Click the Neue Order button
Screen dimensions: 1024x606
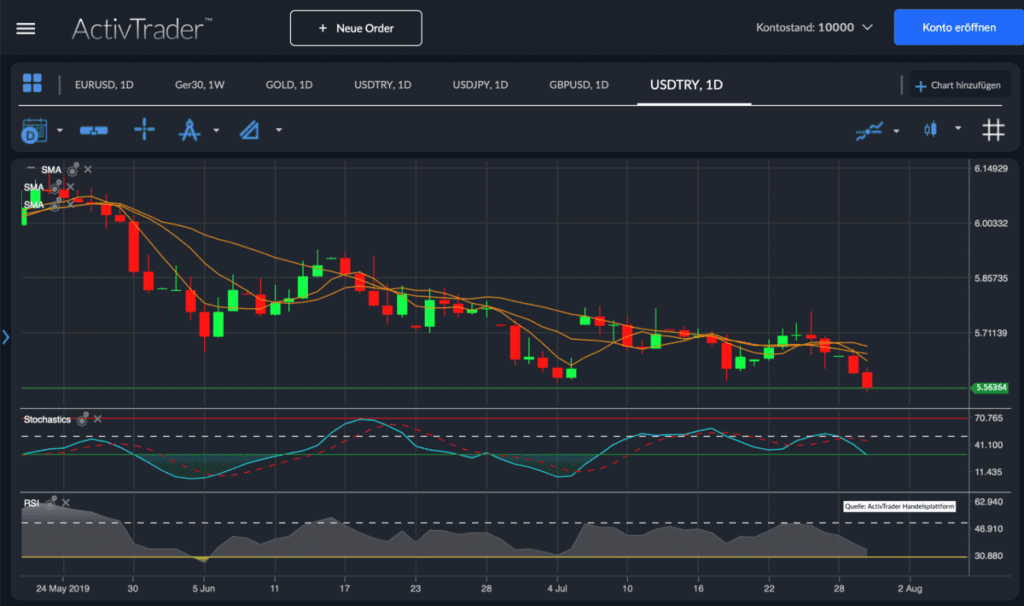click(x=356, y=28)
